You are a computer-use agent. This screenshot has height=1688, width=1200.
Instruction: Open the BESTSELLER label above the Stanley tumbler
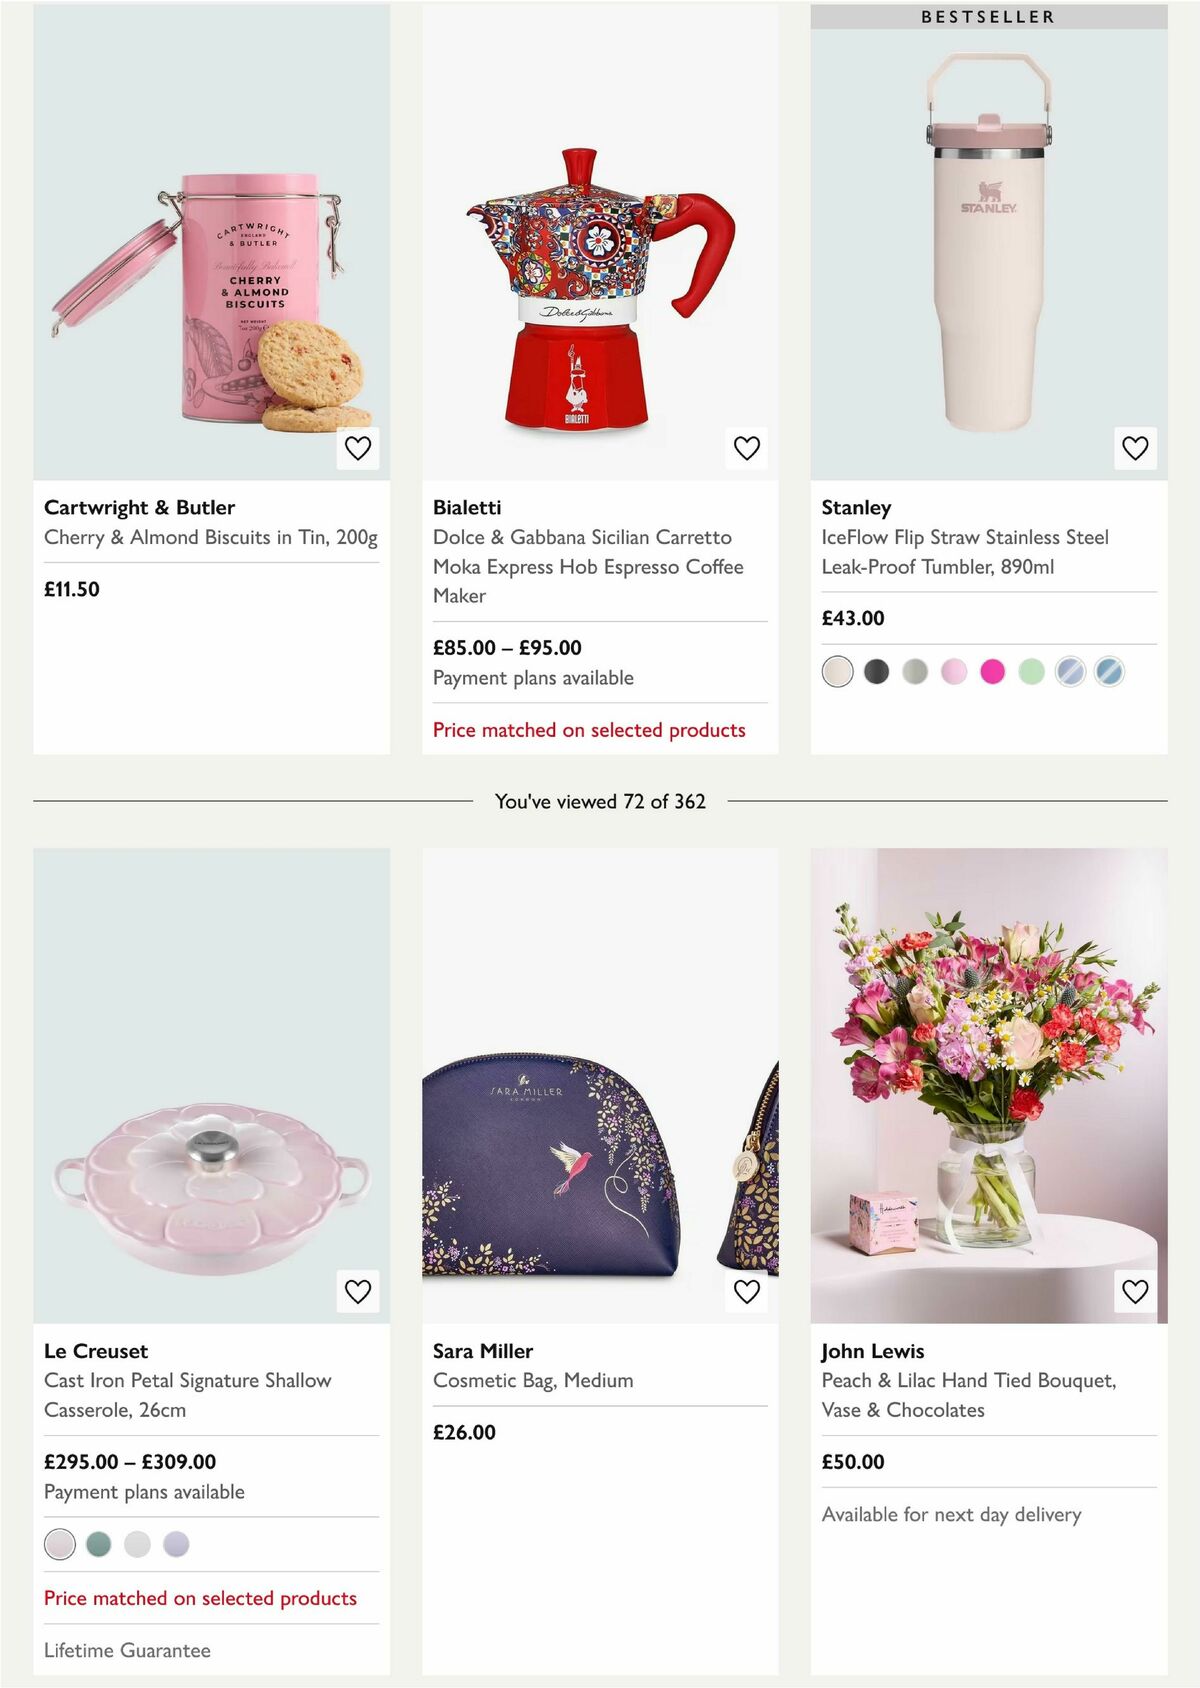988,16
